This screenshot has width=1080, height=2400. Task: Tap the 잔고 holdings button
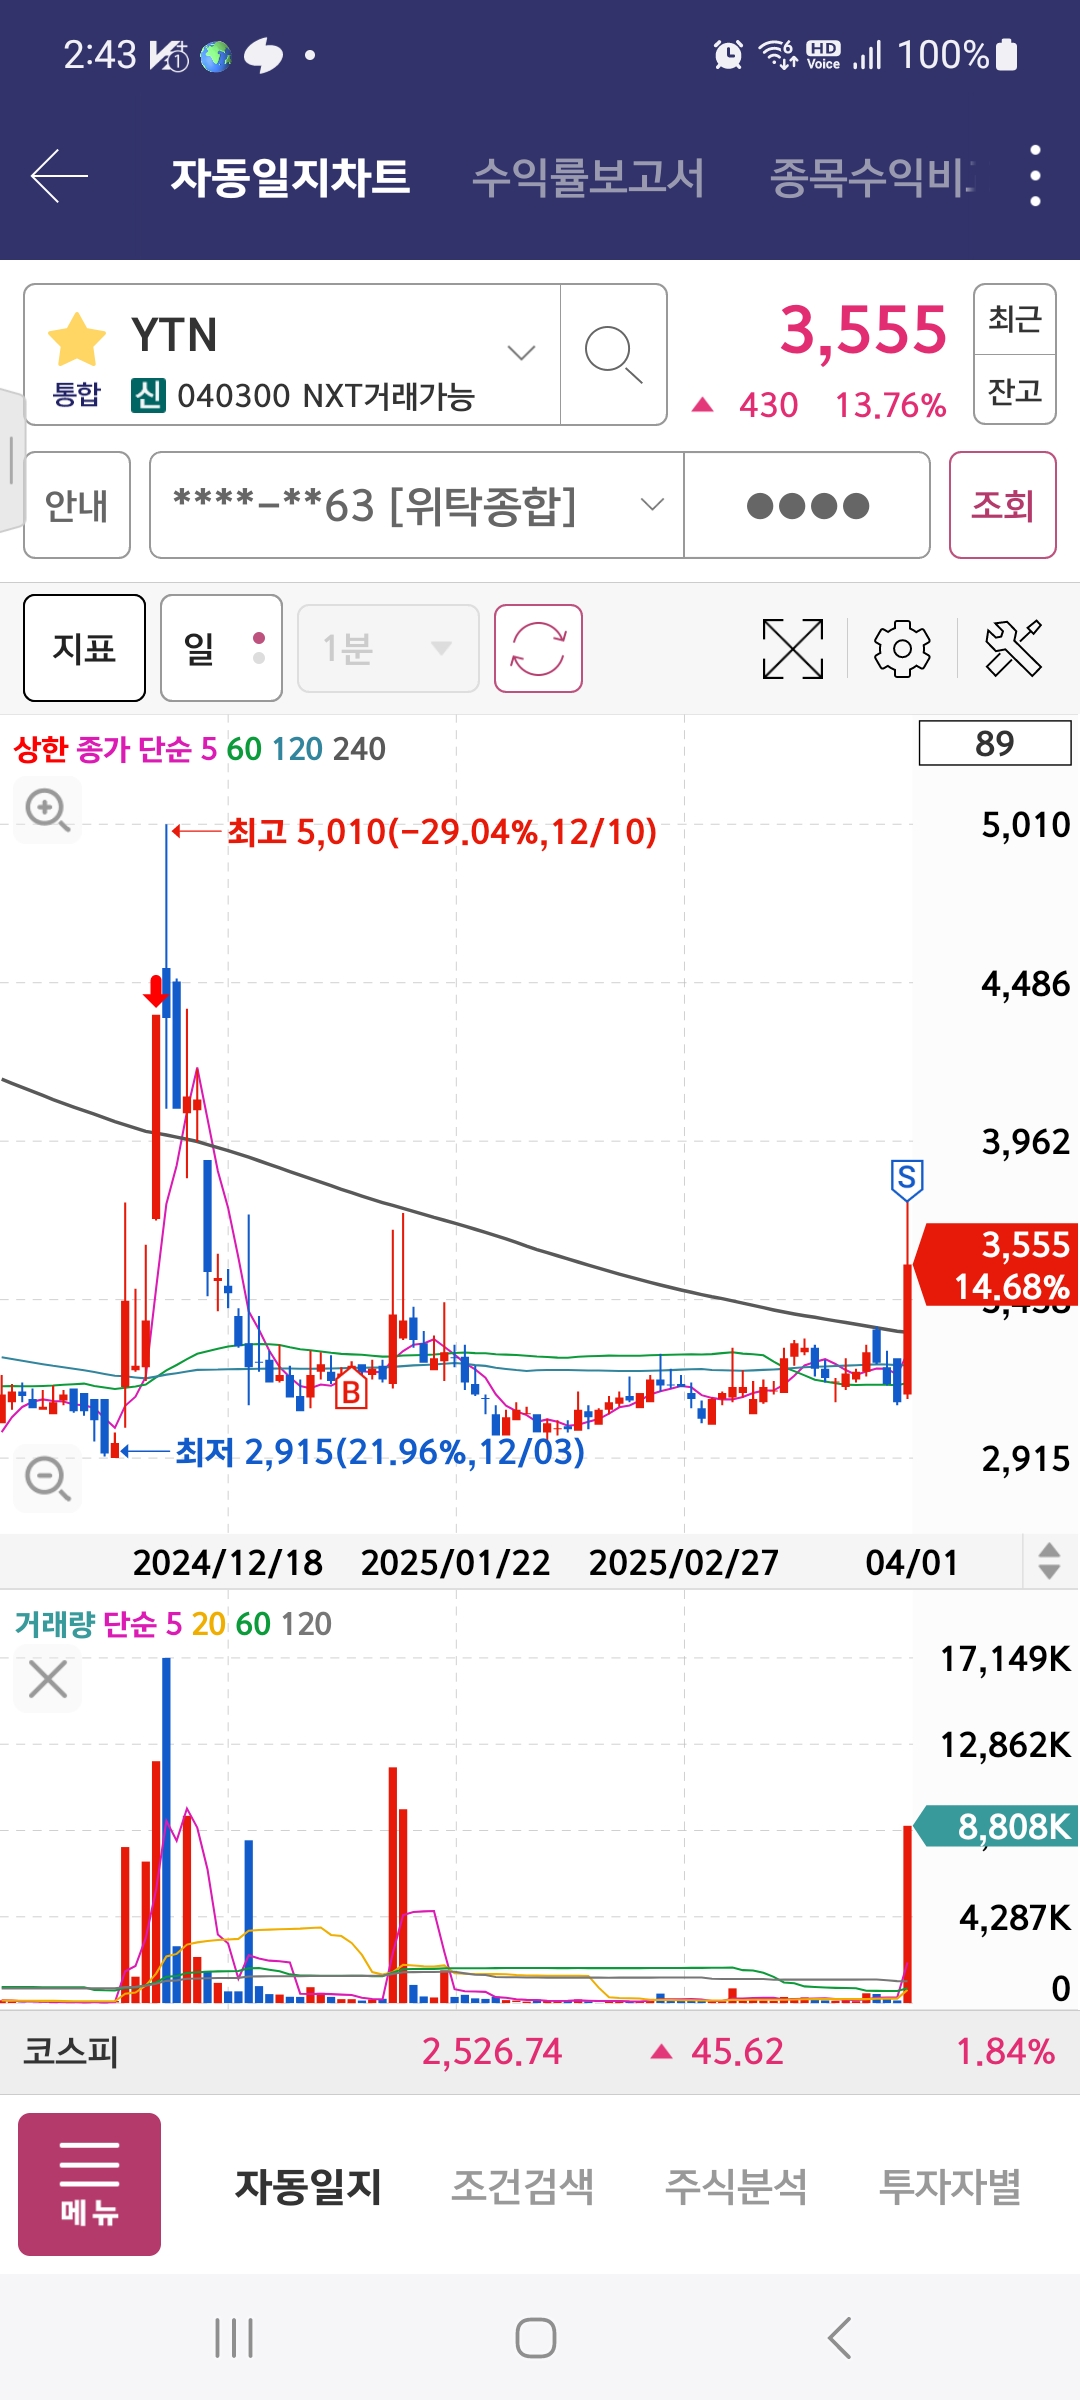pos(1015,390)
